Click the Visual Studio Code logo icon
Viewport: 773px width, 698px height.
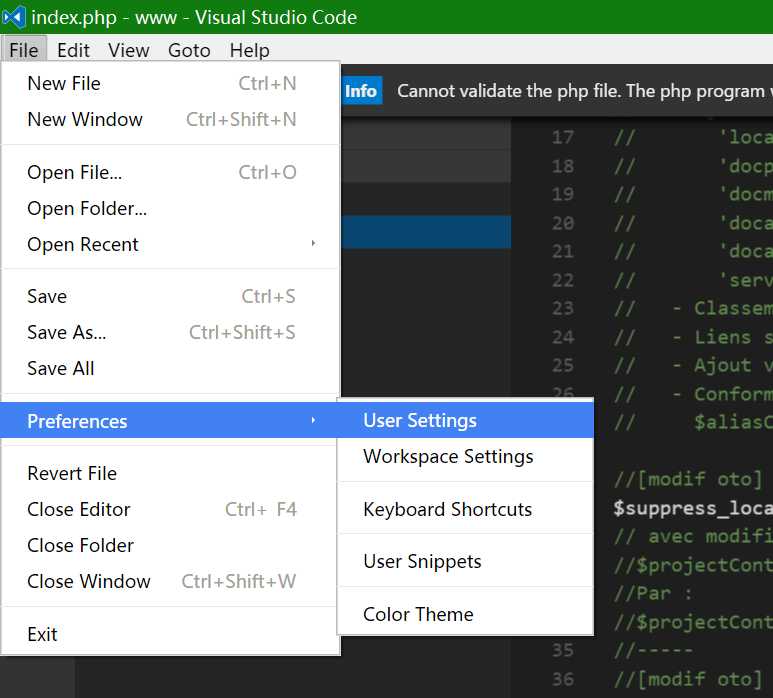tap(13, 17)
